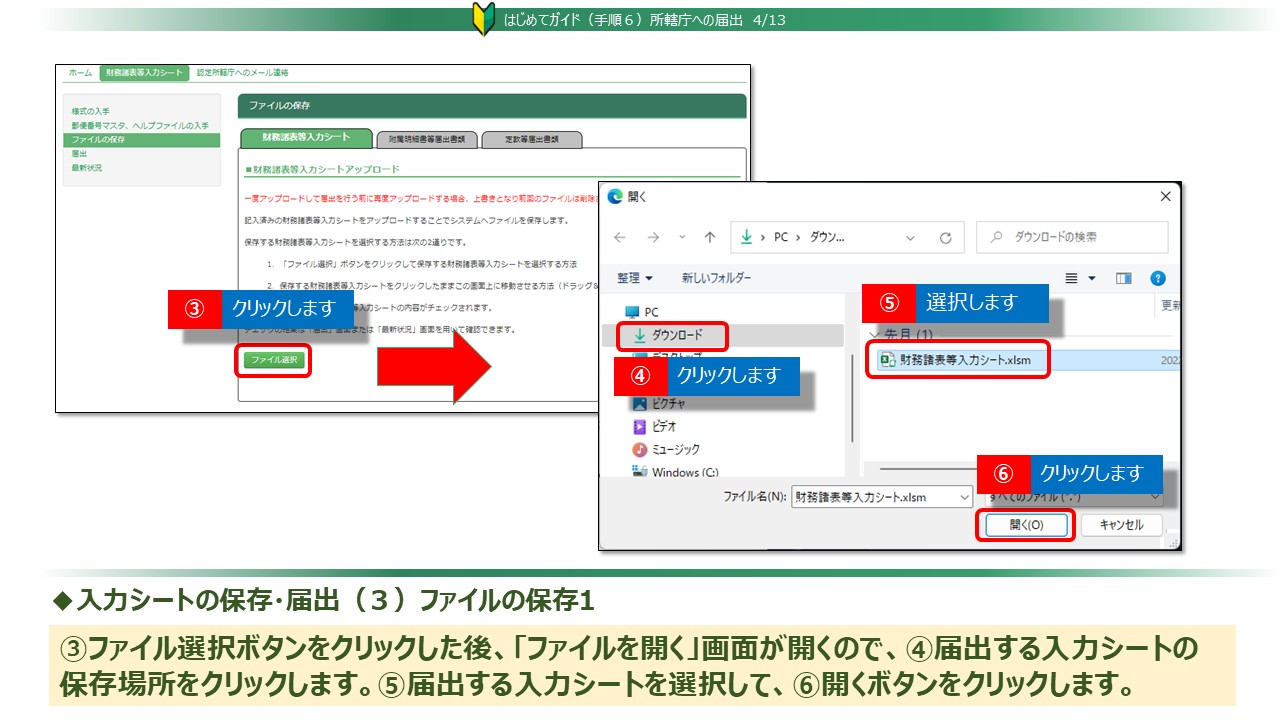Screen dimensions: 1280x720
Task: Click the キャンセル button
Action: point(1120,525)
